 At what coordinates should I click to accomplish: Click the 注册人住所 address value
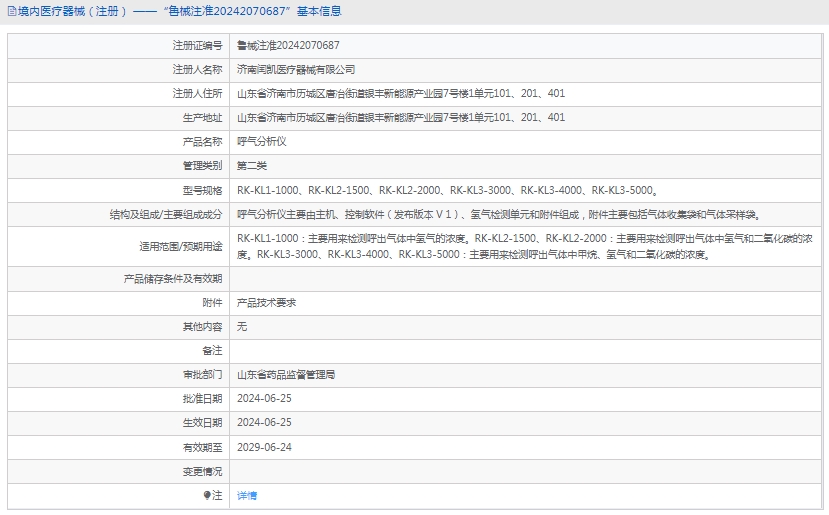tap(400, 94)
